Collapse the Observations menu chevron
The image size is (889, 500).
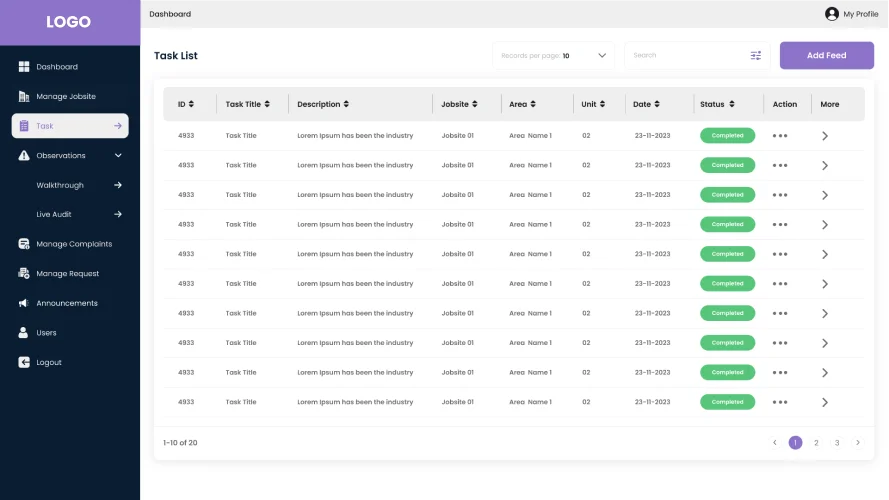point(118,155)
